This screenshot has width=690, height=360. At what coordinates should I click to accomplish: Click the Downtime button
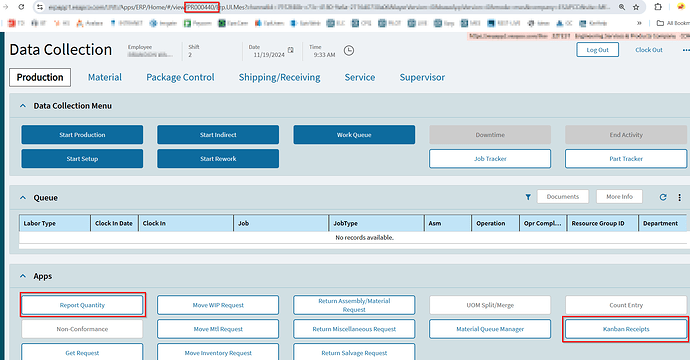[490, 135]
